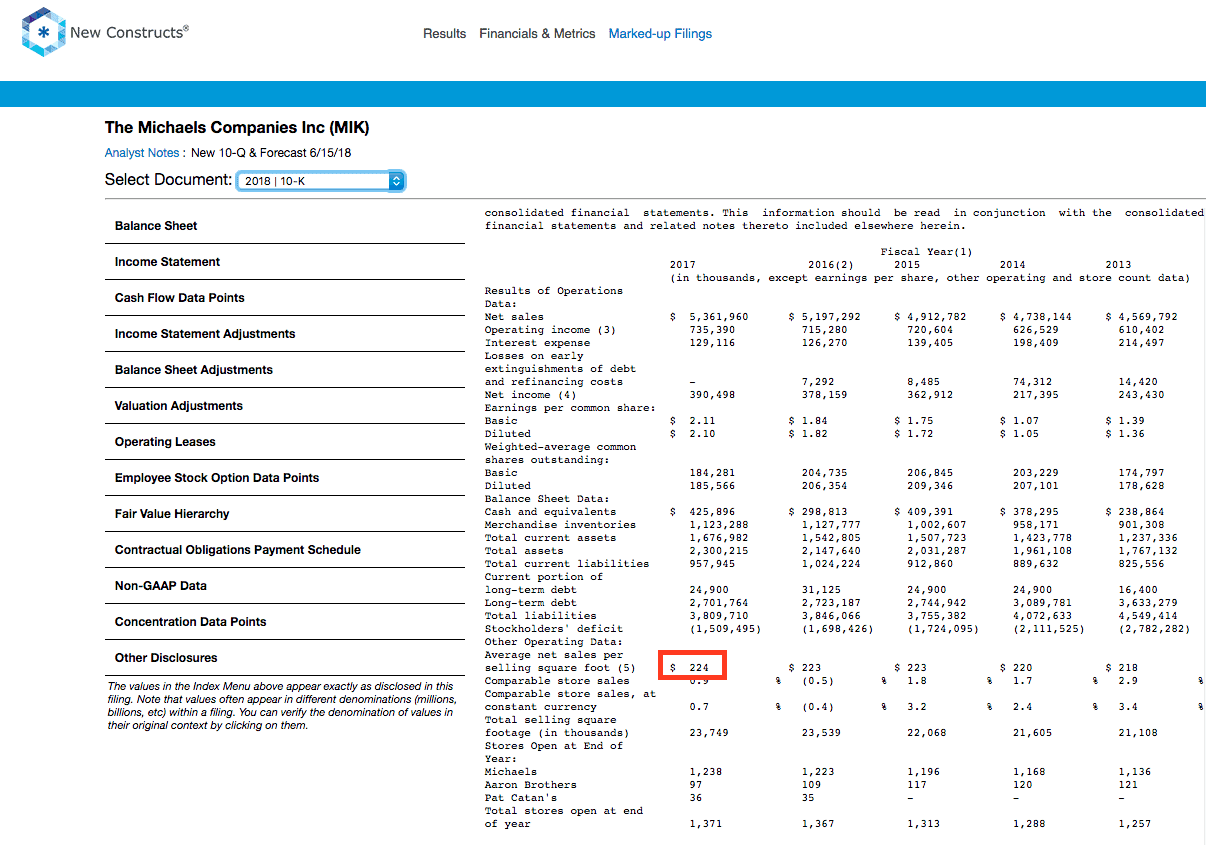Open Cash Flow Data Points section
The height and width of the screenshot is (845, 1206).
[285, 298]
